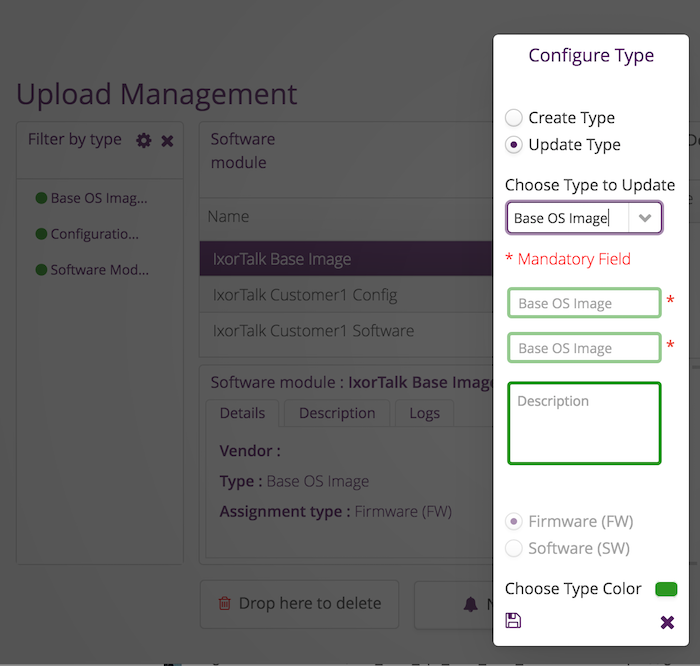Open filter type settings gear icon
Viewport: 700px width, 666px height.
click(143, 141)
